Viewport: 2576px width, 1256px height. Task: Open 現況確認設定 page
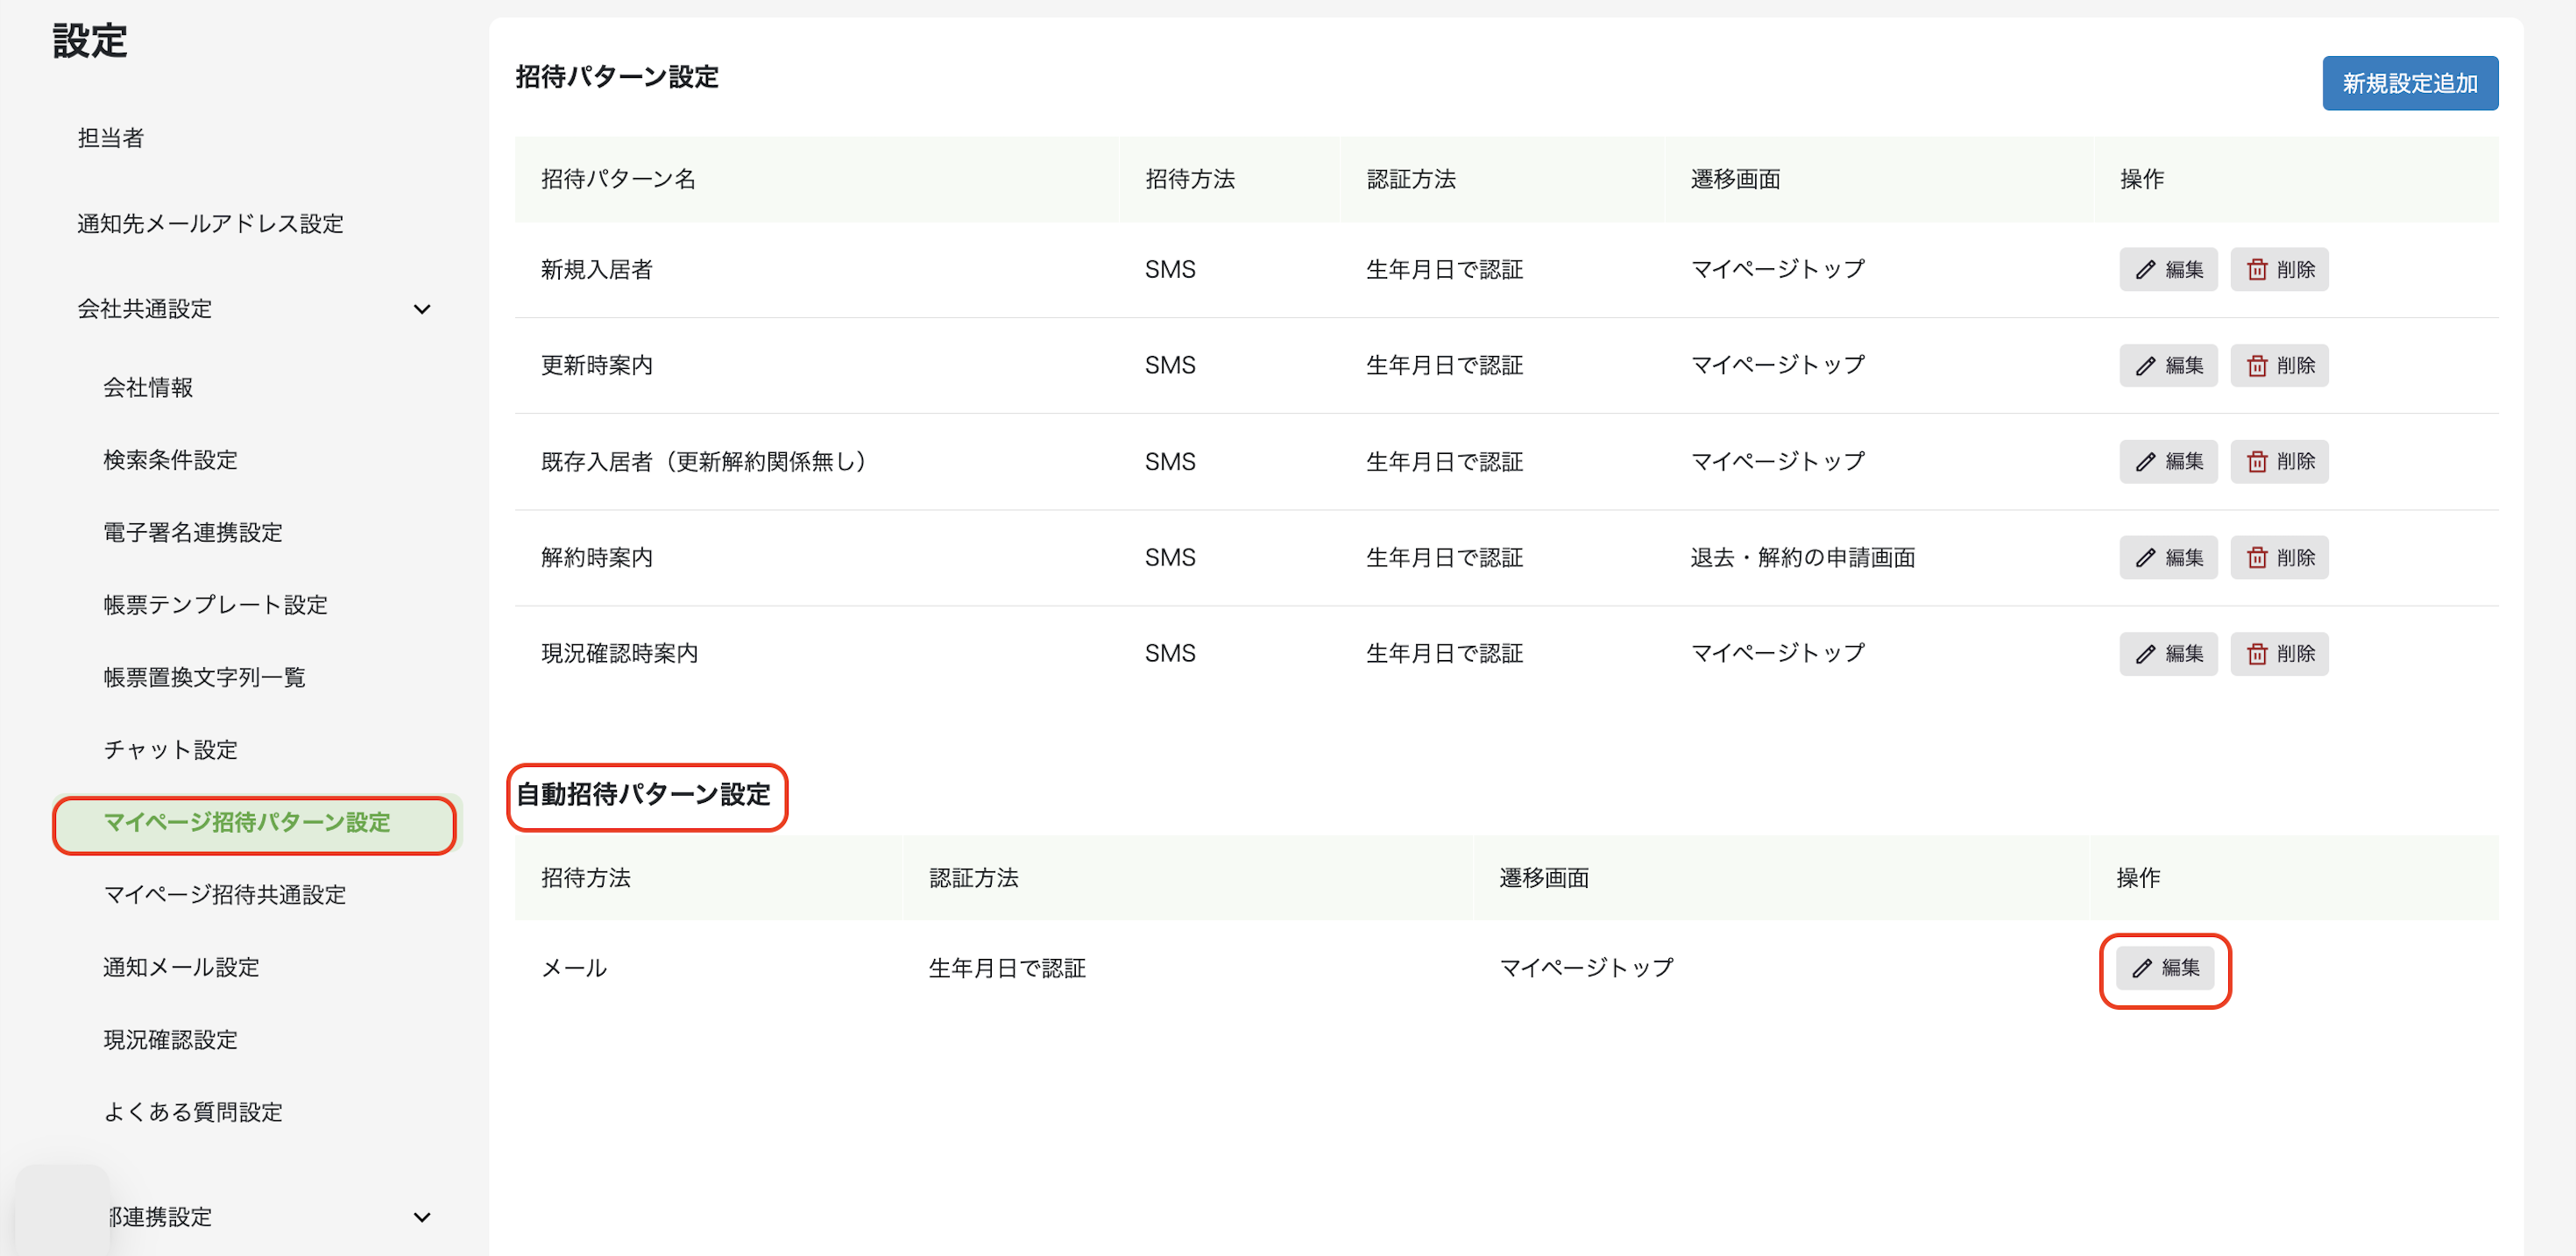coord(171,1039)
